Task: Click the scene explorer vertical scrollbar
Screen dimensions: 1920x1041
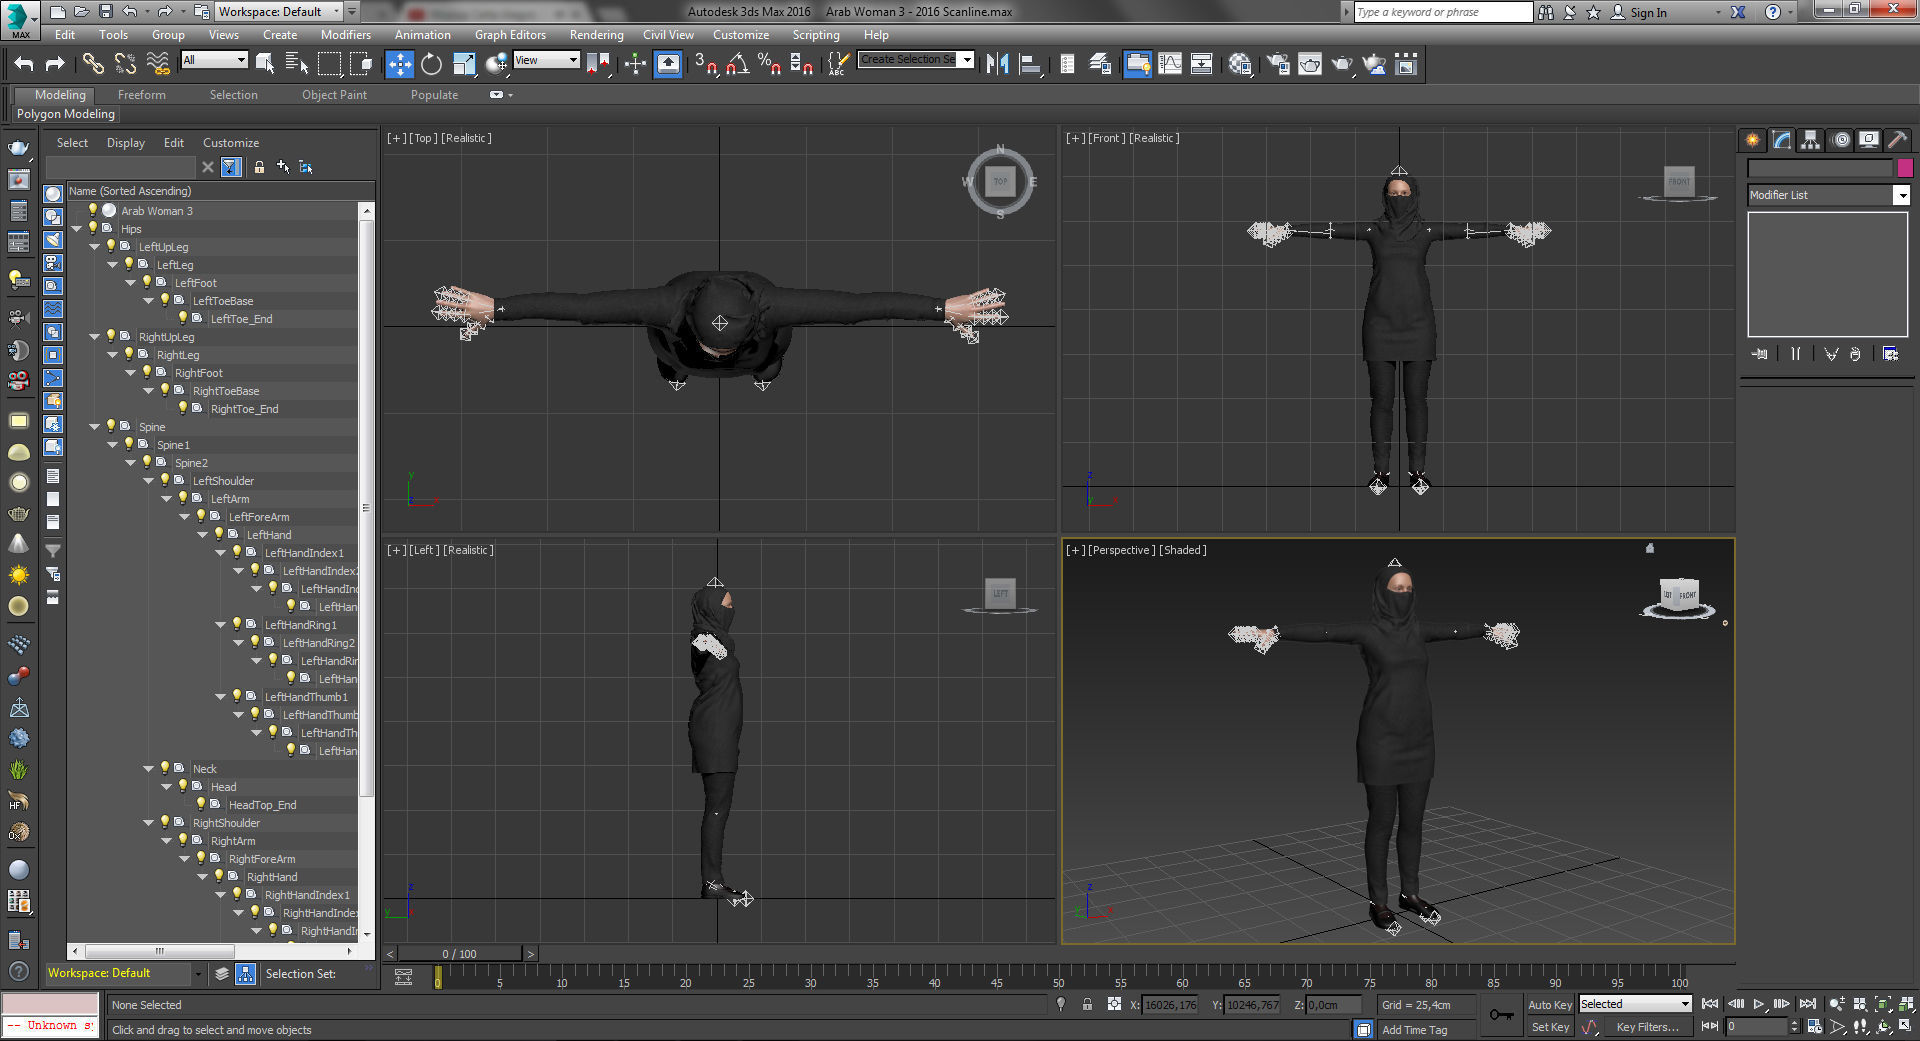Action: [367, 507]
